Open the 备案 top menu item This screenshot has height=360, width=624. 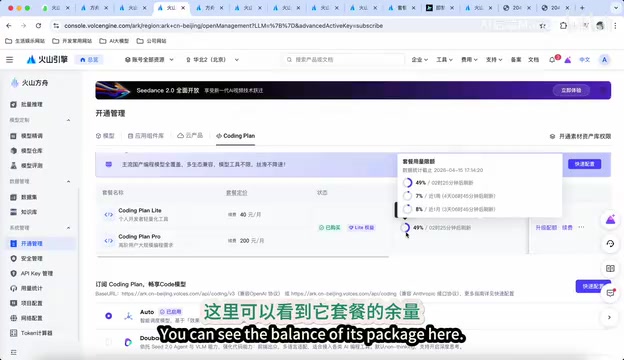(x=516, y=60)
